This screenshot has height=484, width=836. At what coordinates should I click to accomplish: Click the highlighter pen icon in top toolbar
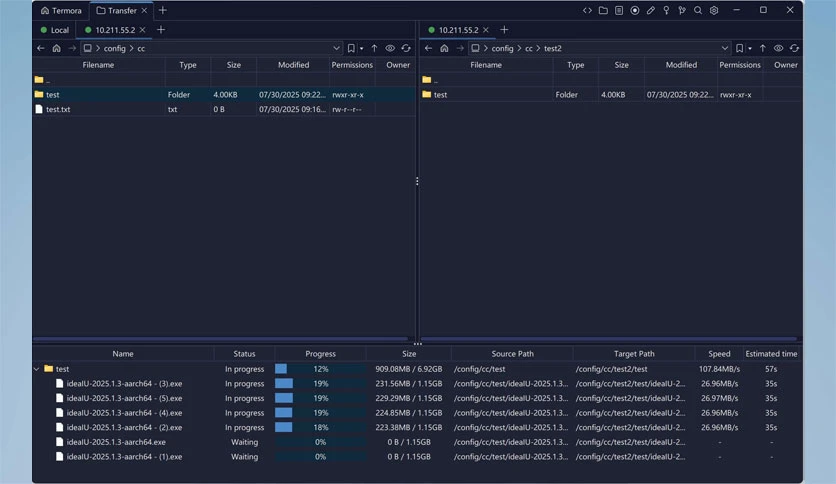click(650, 10)
